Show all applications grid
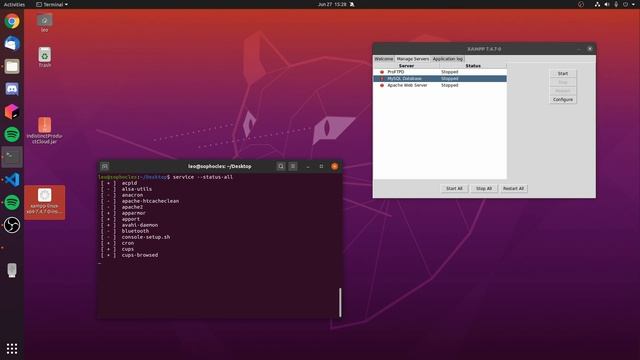This screenshot has height=360, width=640. (x=12, y=348)
